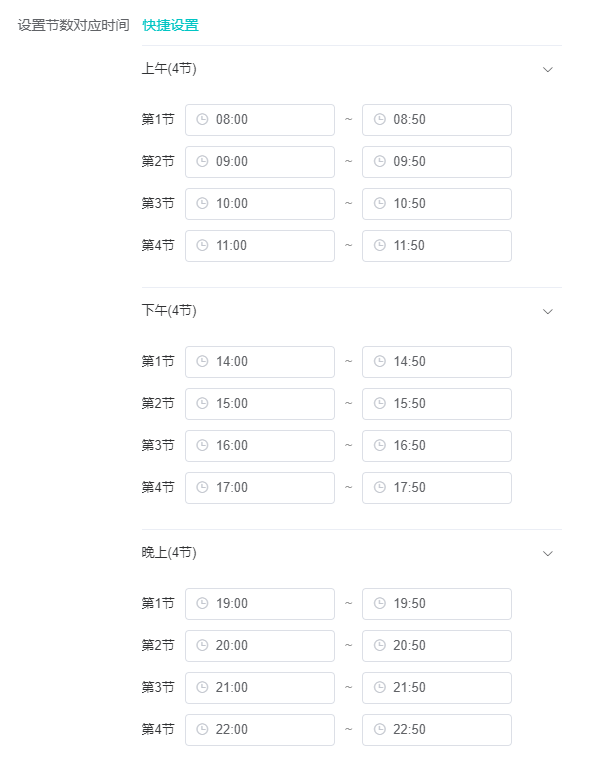Edit the 20:00 evening start time
This screenshot has height=760, width=606.
(260, 646)
